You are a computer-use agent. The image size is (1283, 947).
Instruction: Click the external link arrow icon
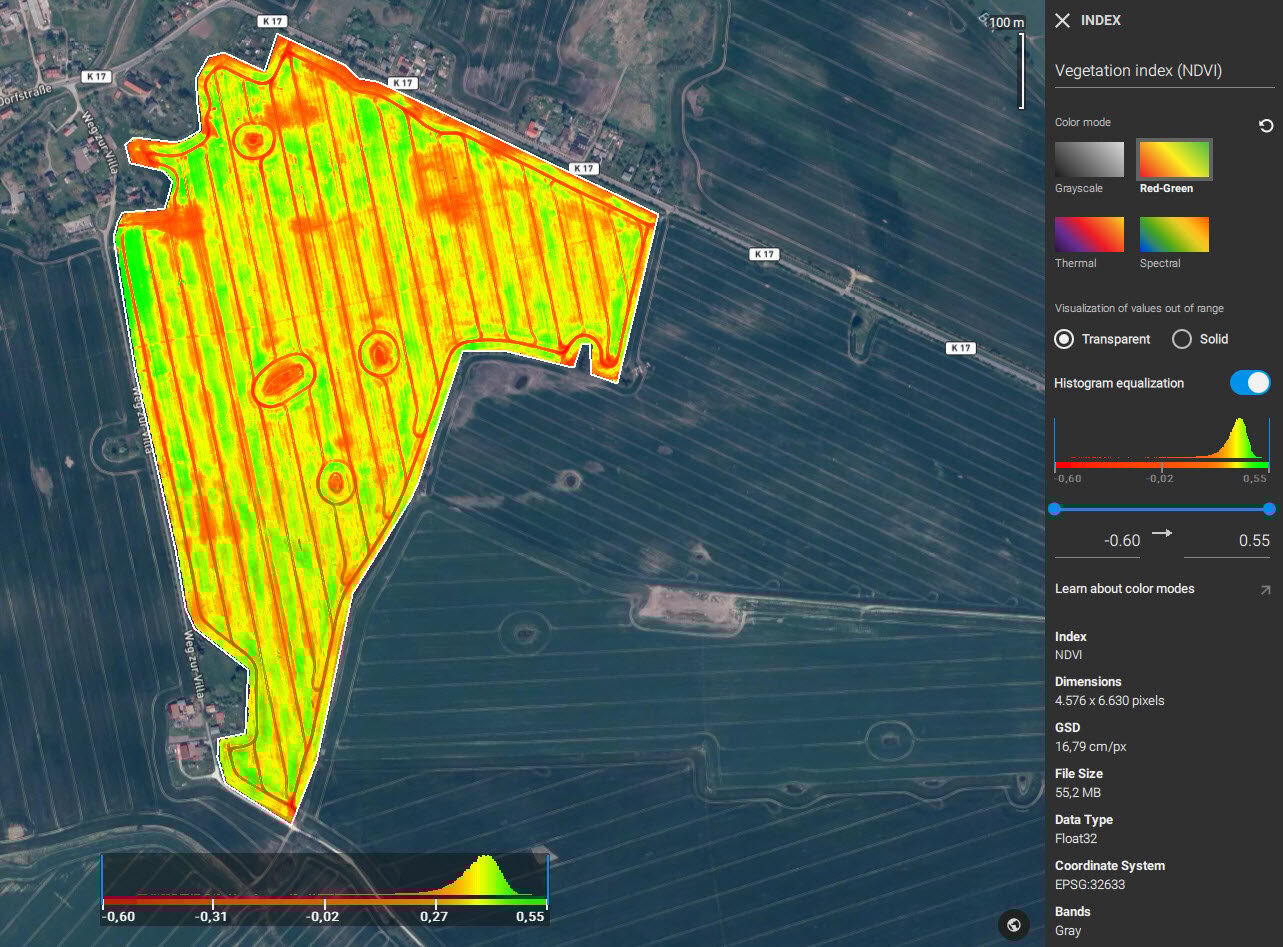tap(1265, 590)
